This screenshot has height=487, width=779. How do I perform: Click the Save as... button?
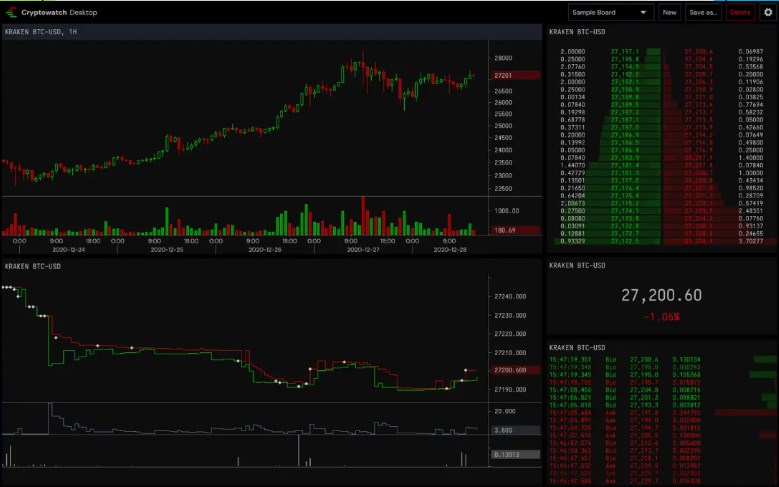(703, 12)
